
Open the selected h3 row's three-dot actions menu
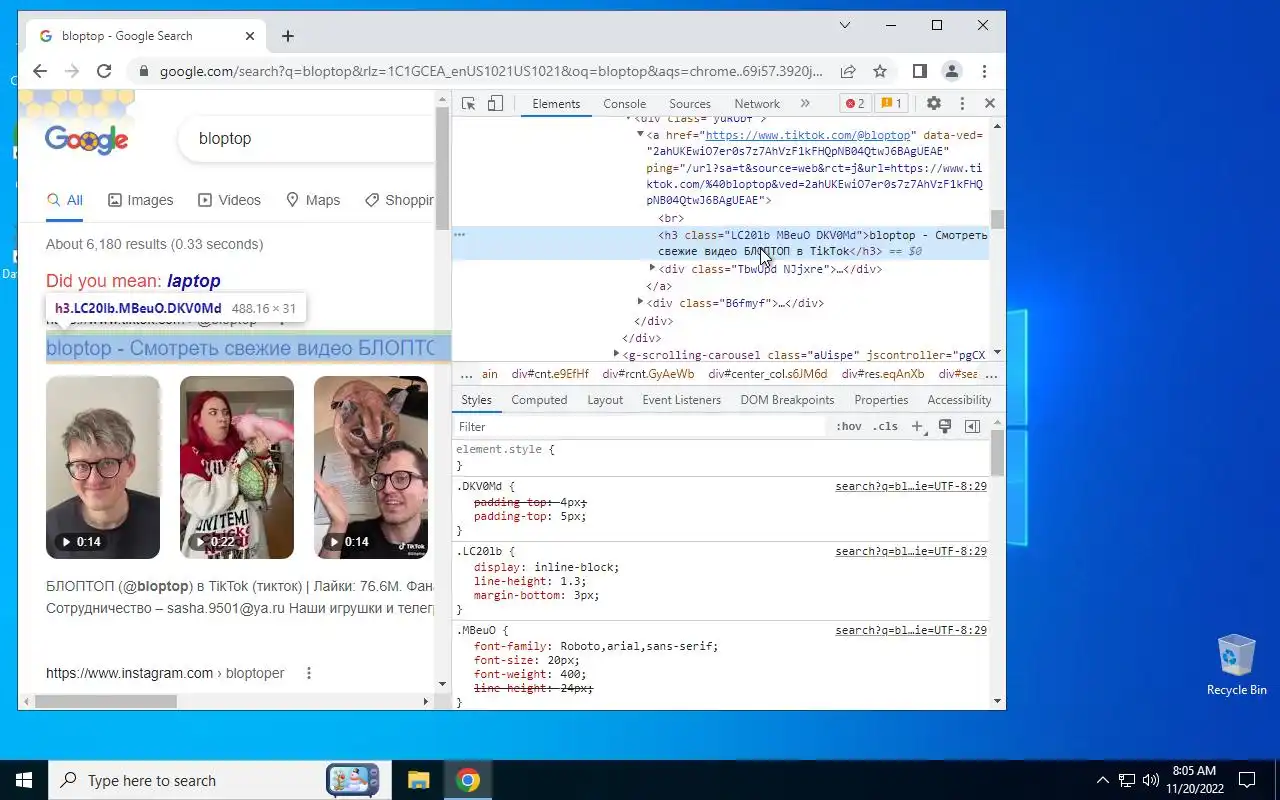pyautogui.click(x=460, y=234)
